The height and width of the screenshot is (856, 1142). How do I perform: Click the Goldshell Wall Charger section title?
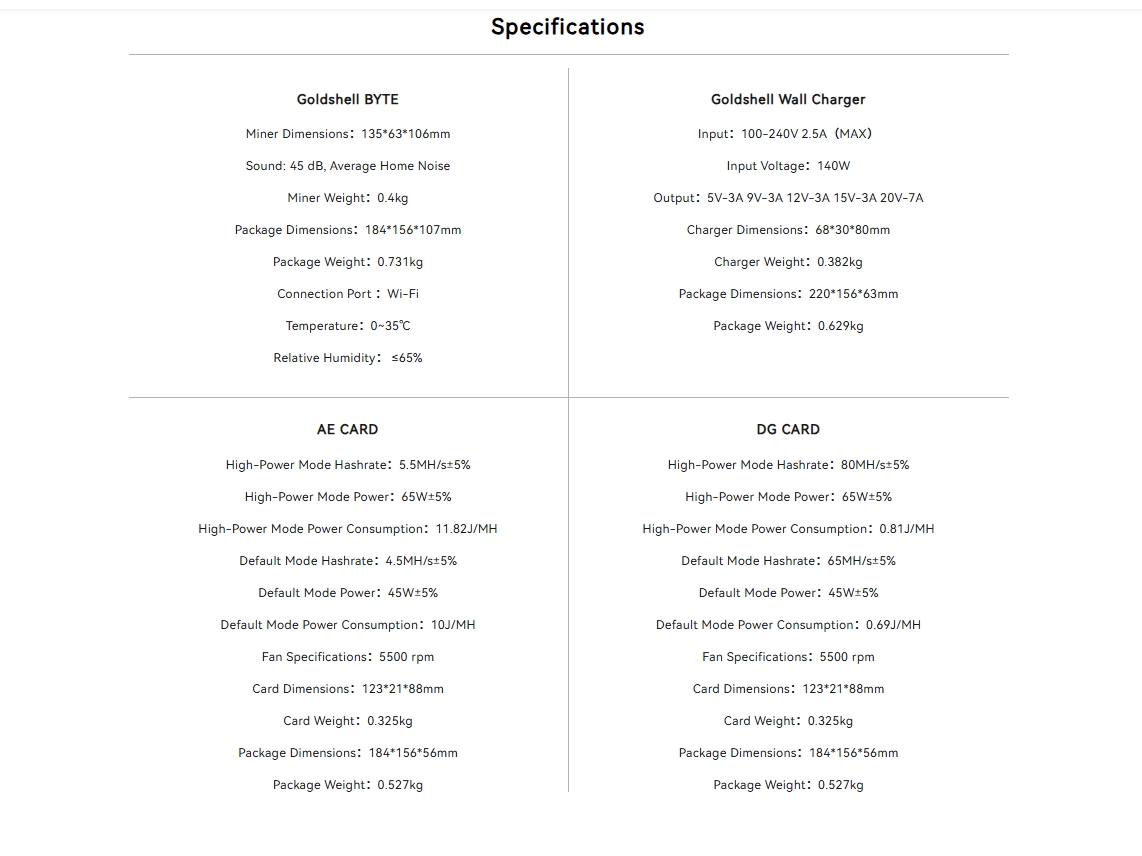coord(788,99)
